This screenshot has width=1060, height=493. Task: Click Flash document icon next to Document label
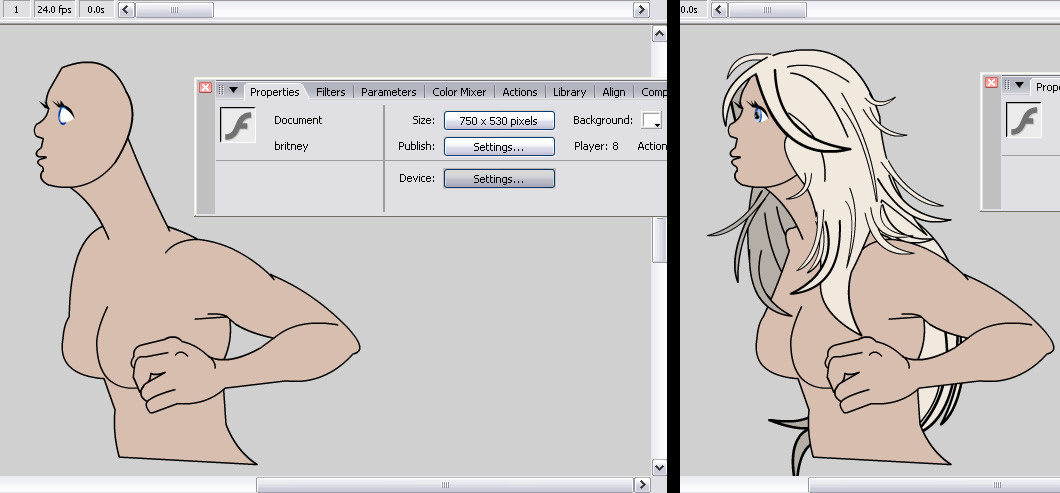pos(237,124)
